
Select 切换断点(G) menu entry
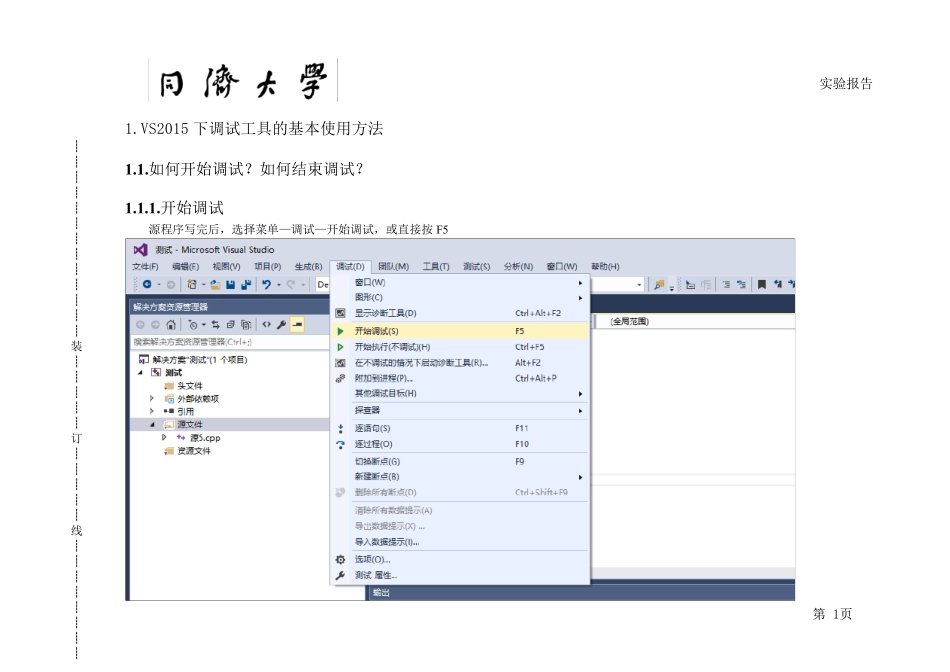click(460, 462)
